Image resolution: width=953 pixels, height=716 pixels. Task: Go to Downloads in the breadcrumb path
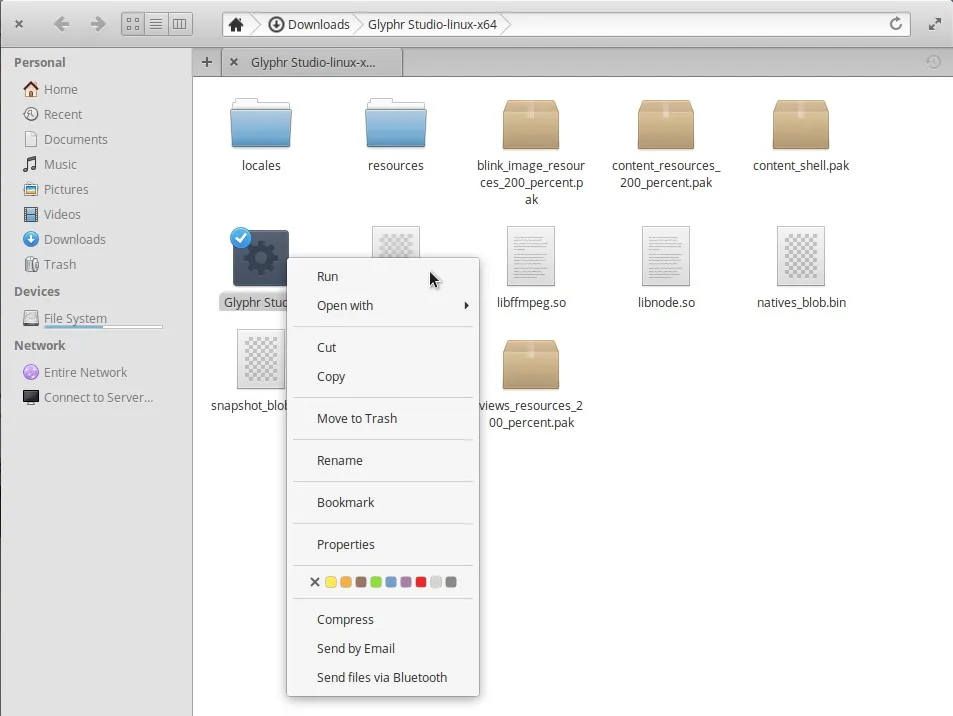point(309,24)
